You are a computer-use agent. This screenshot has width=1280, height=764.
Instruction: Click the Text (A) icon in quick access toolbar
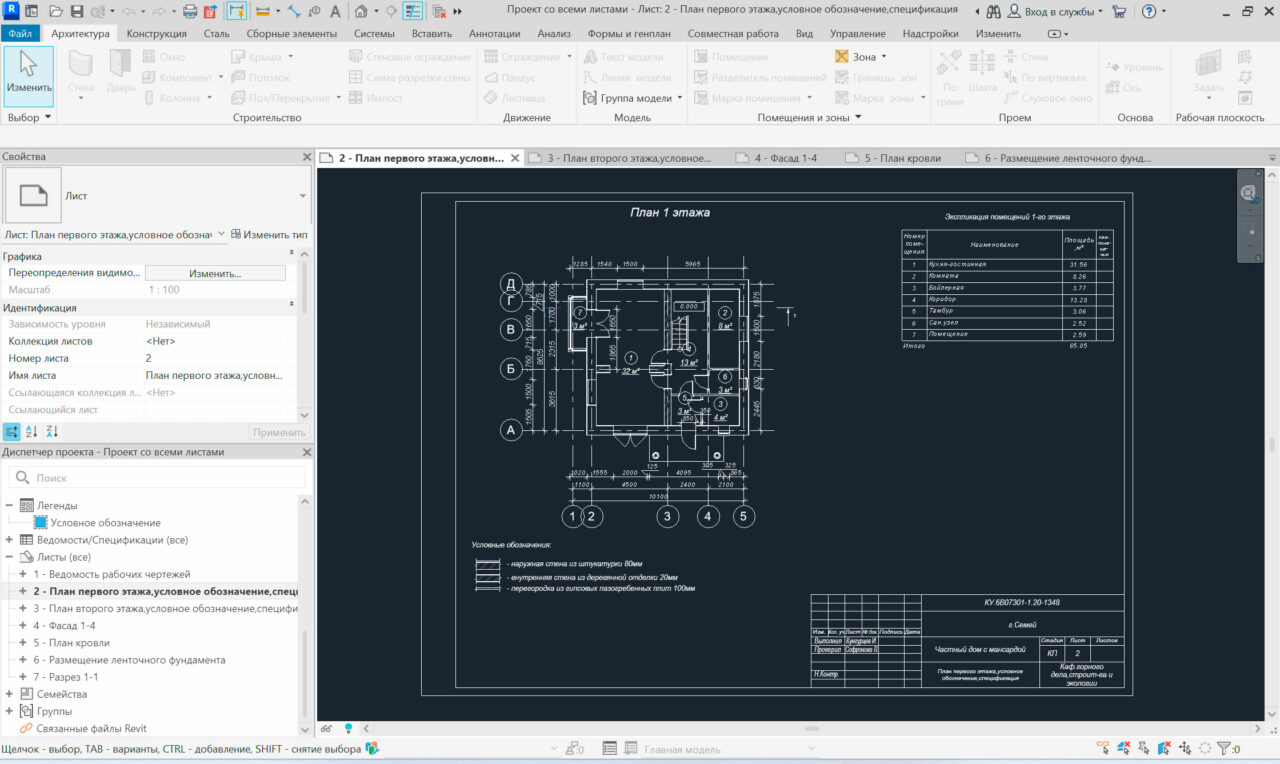333,12
